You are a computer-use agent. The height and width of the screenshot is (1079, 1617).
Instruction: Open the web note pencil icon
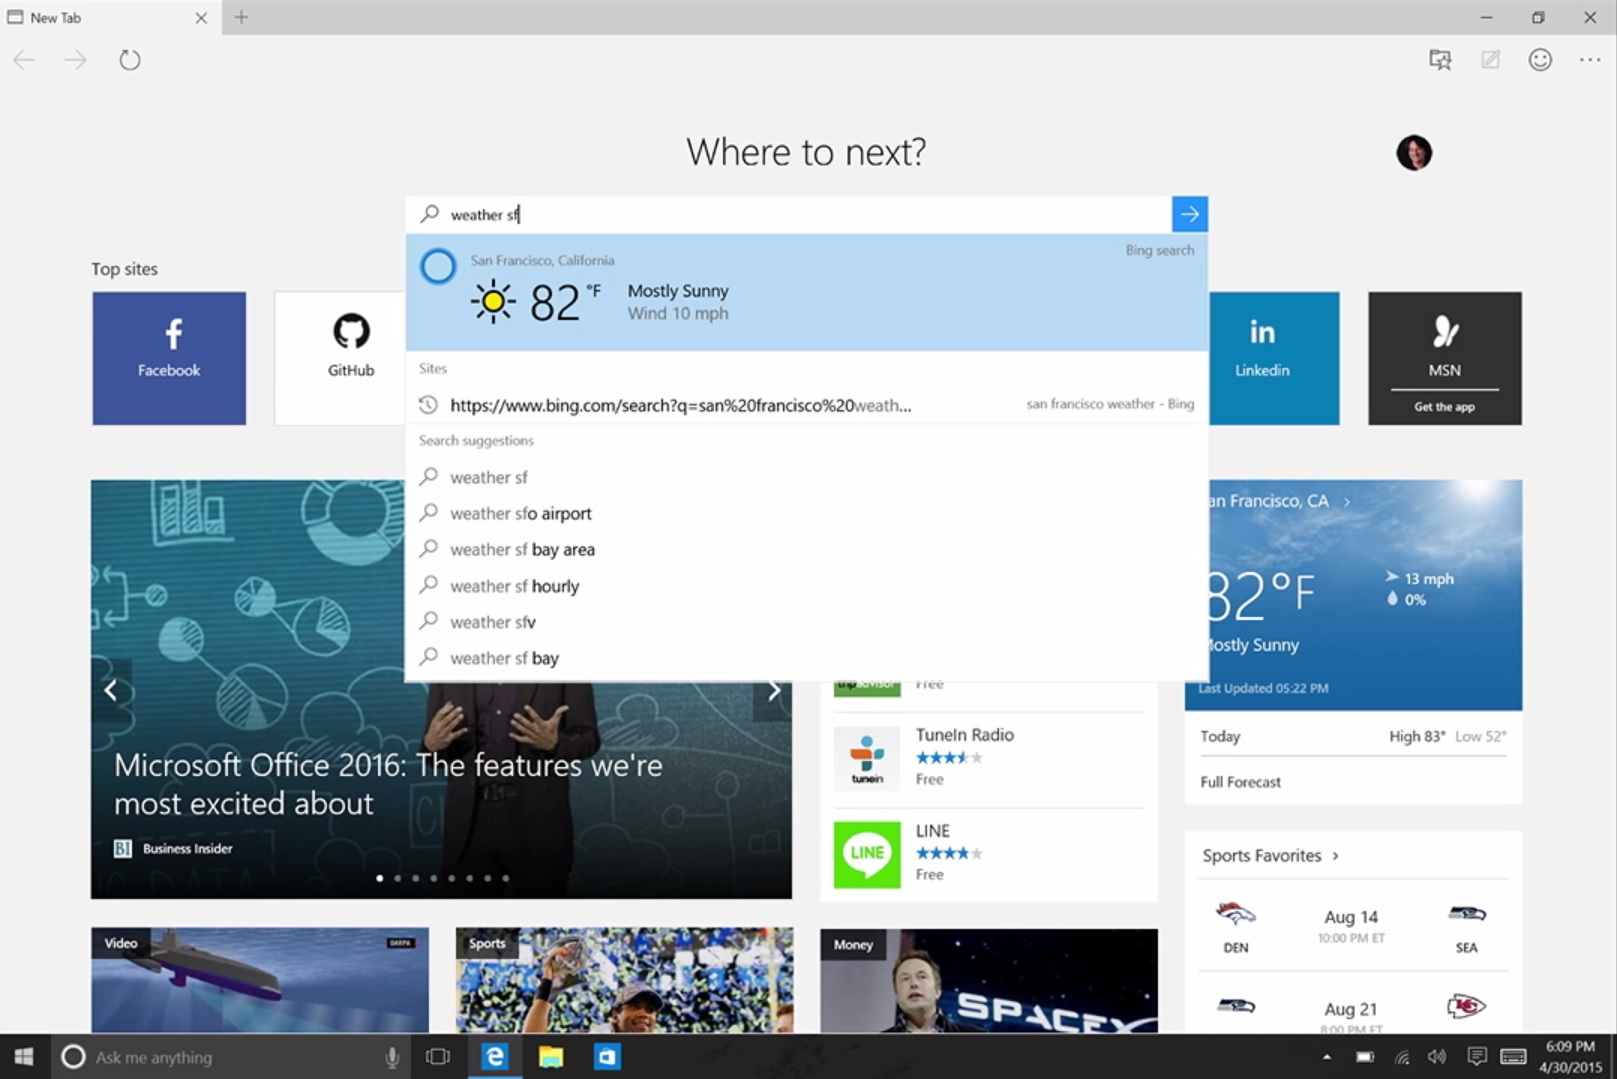tap(1490, 60)
